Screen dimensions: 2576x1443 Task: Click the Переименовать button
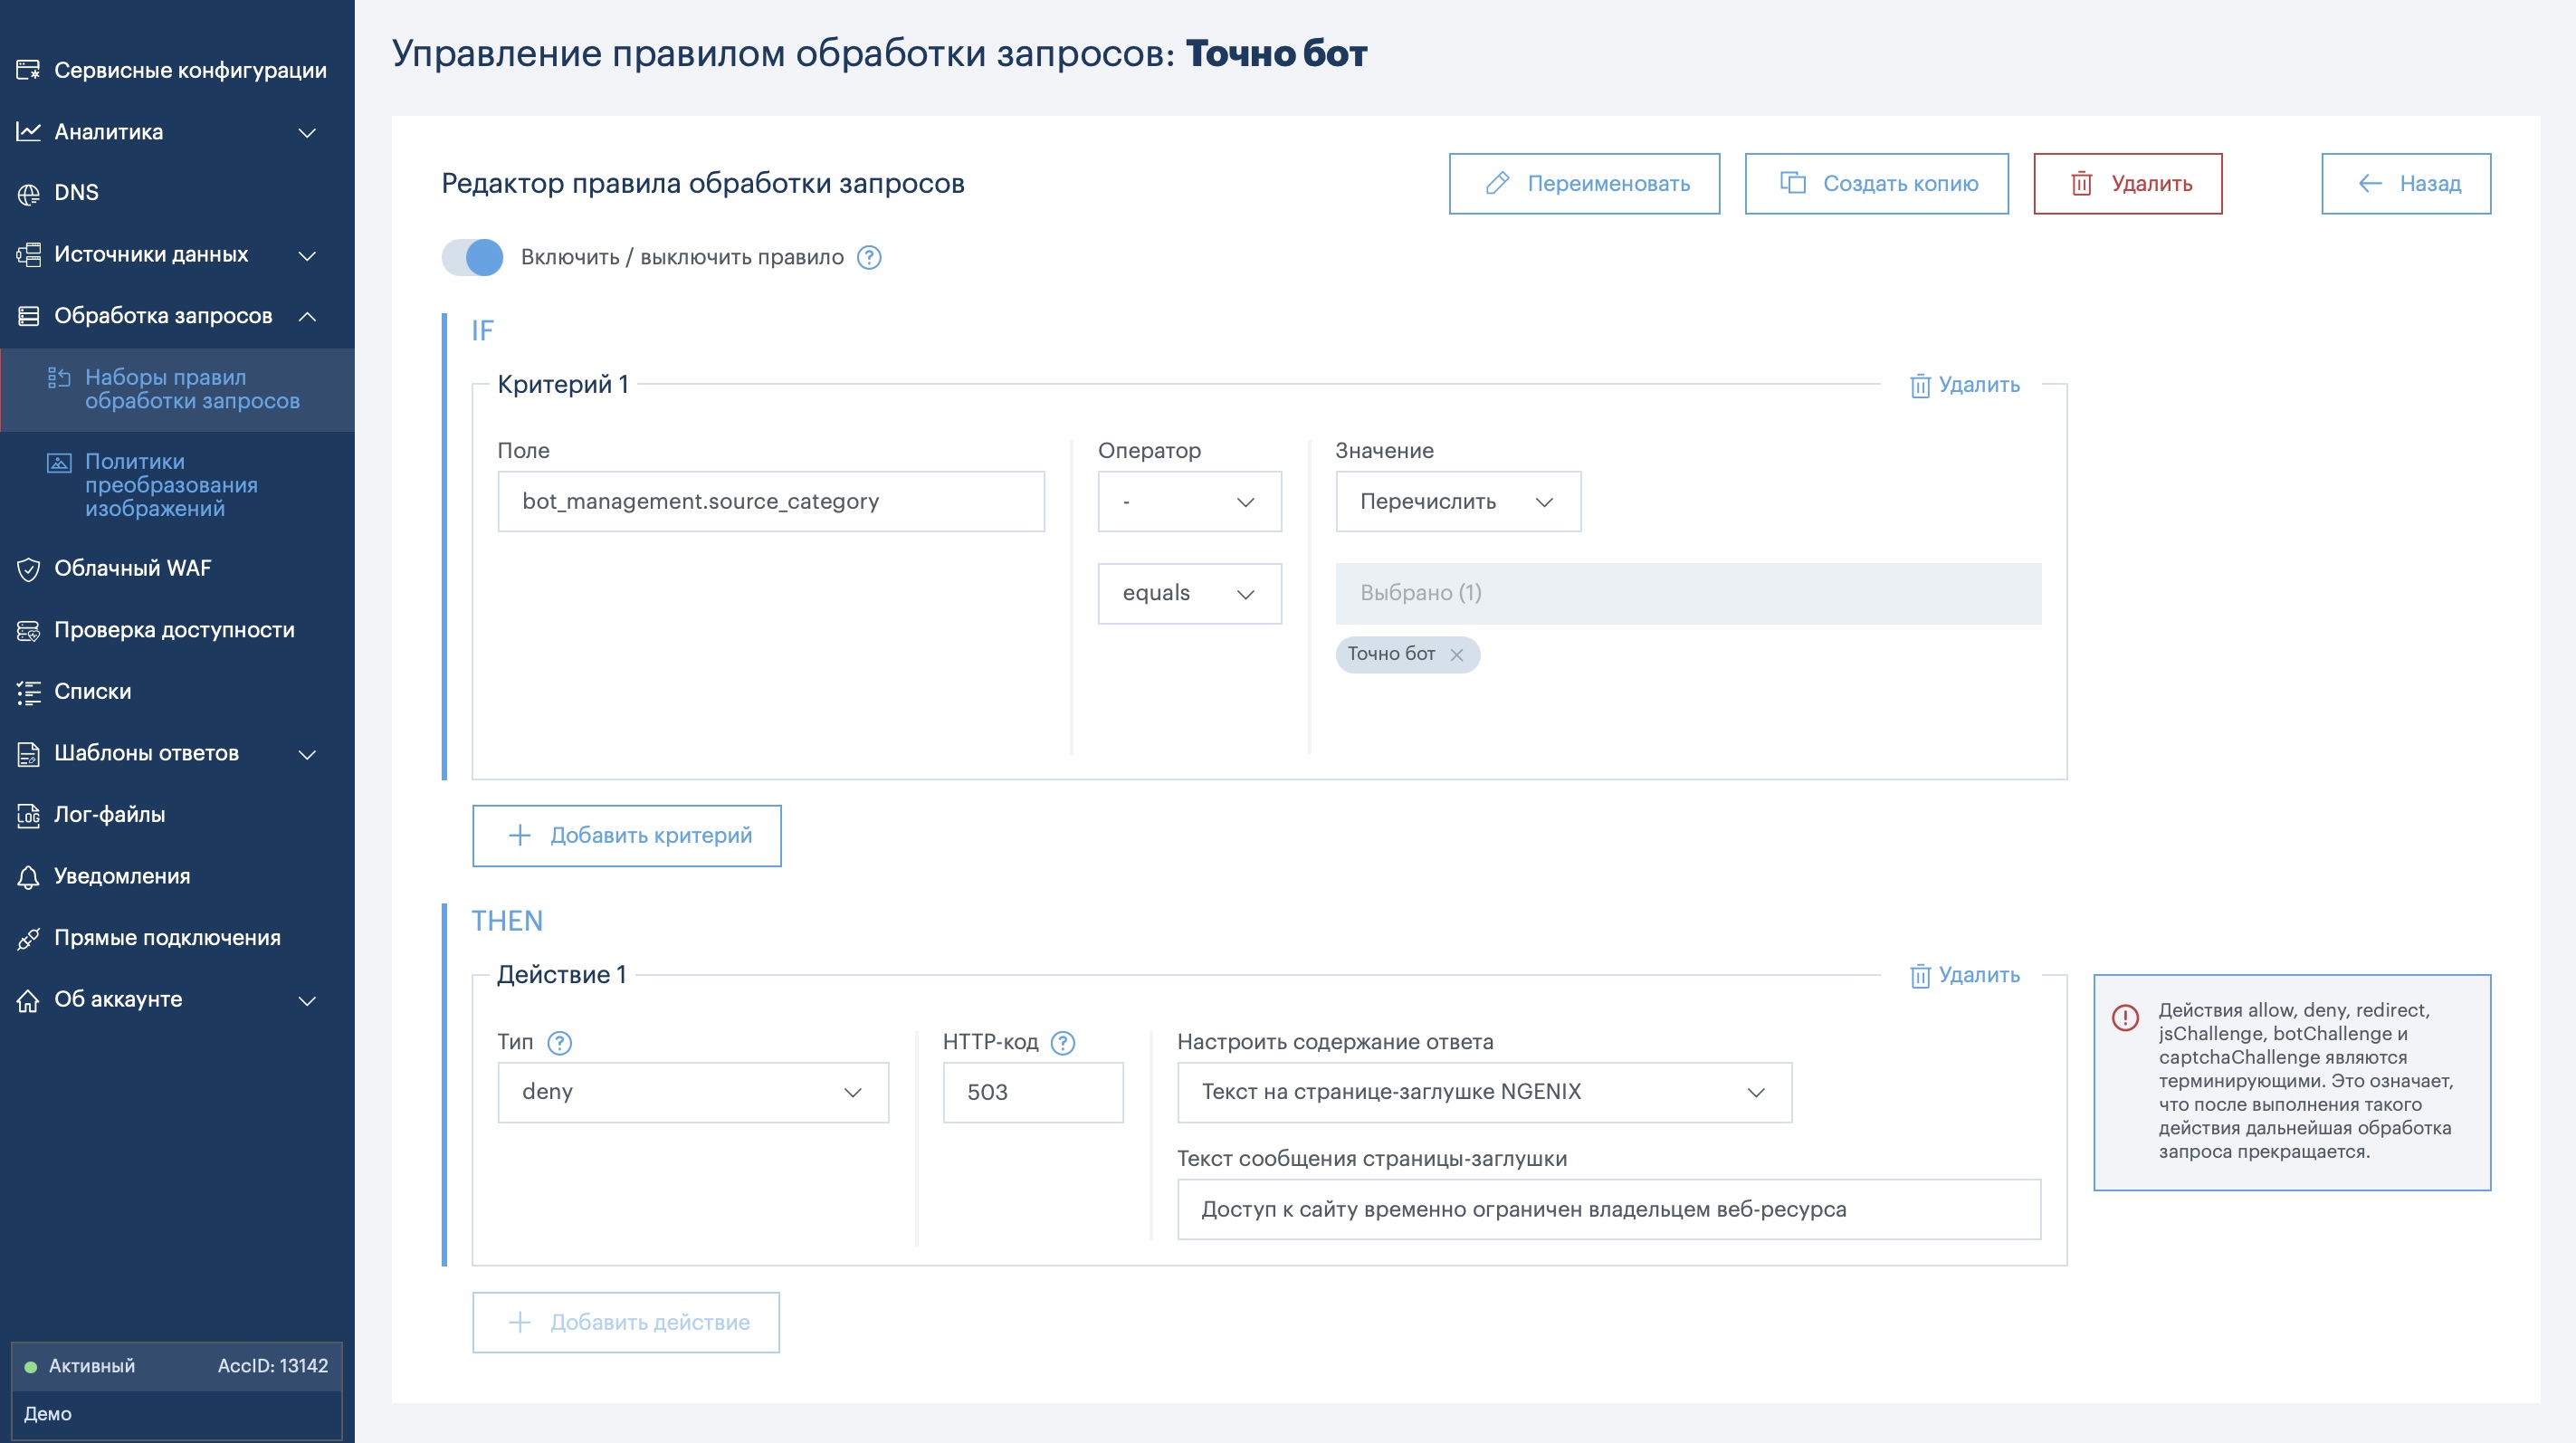(x=1584, y=183)
